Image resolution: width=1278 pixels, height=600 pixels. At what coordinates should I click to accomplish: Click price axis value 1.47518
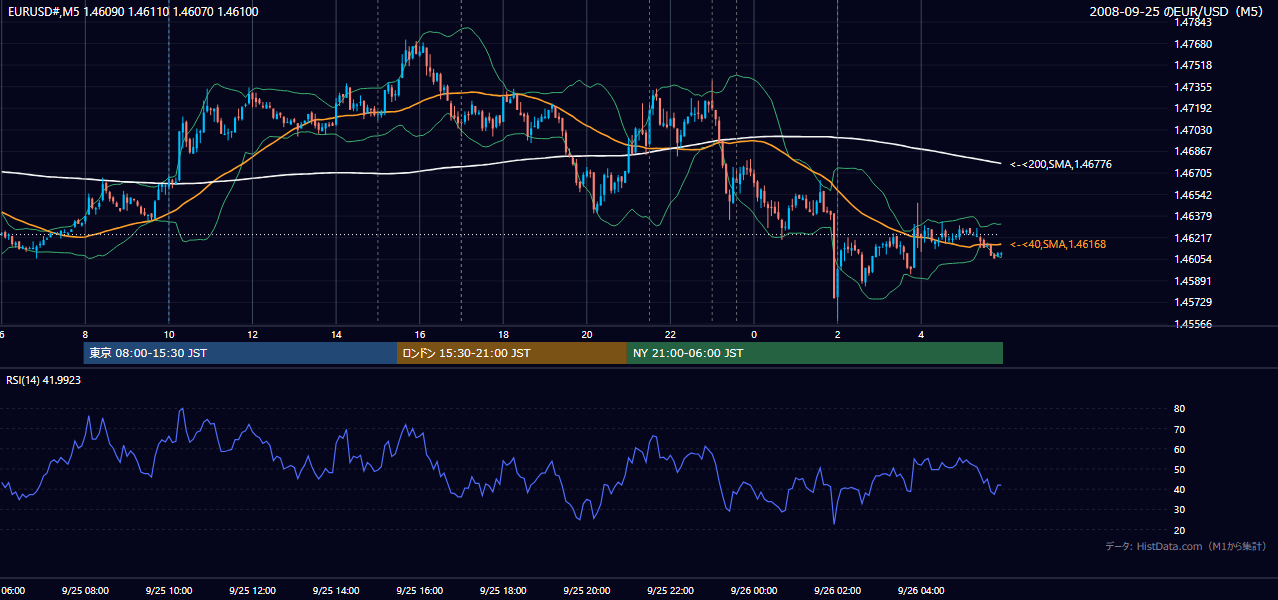point(1192,65)
